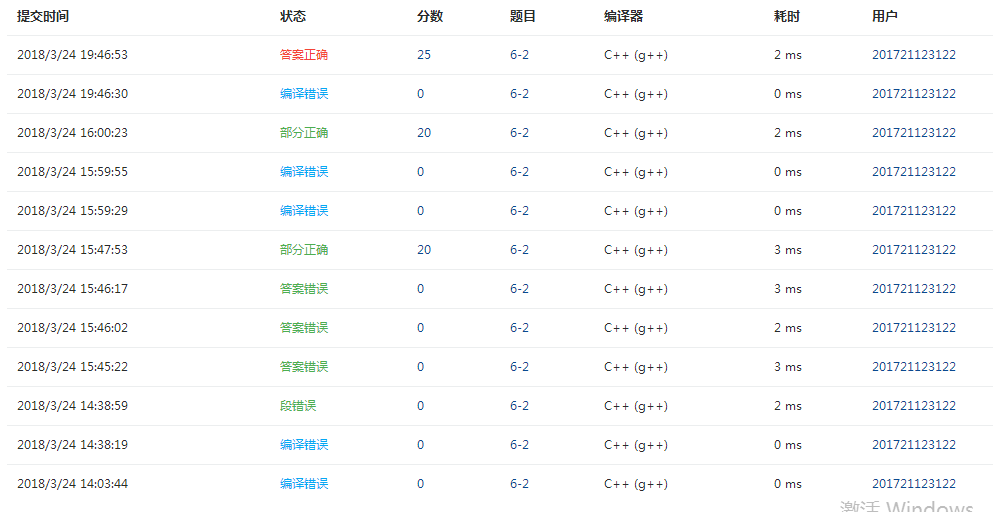Select timestamp 2018/3/24 15:46:17
The width and height of the screenshot is (993, 512).
72,289
